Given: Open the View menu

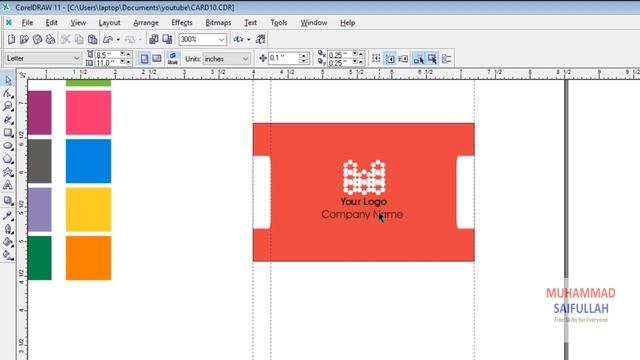Looking at the screenshot, I should 78,23.
